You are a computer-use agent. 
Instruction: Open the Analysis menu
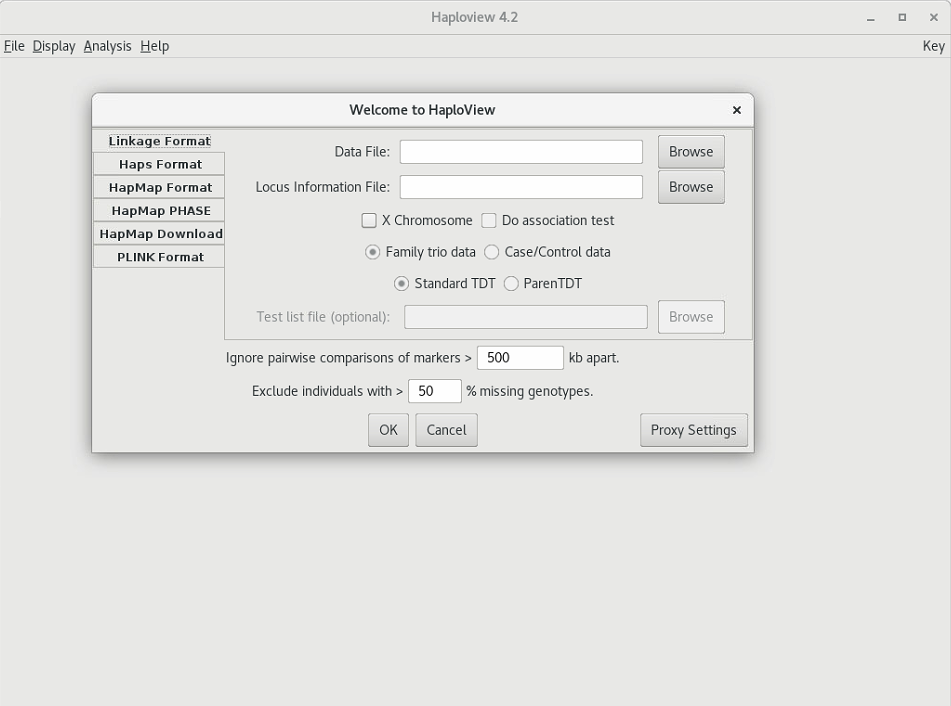click(107, 46)
